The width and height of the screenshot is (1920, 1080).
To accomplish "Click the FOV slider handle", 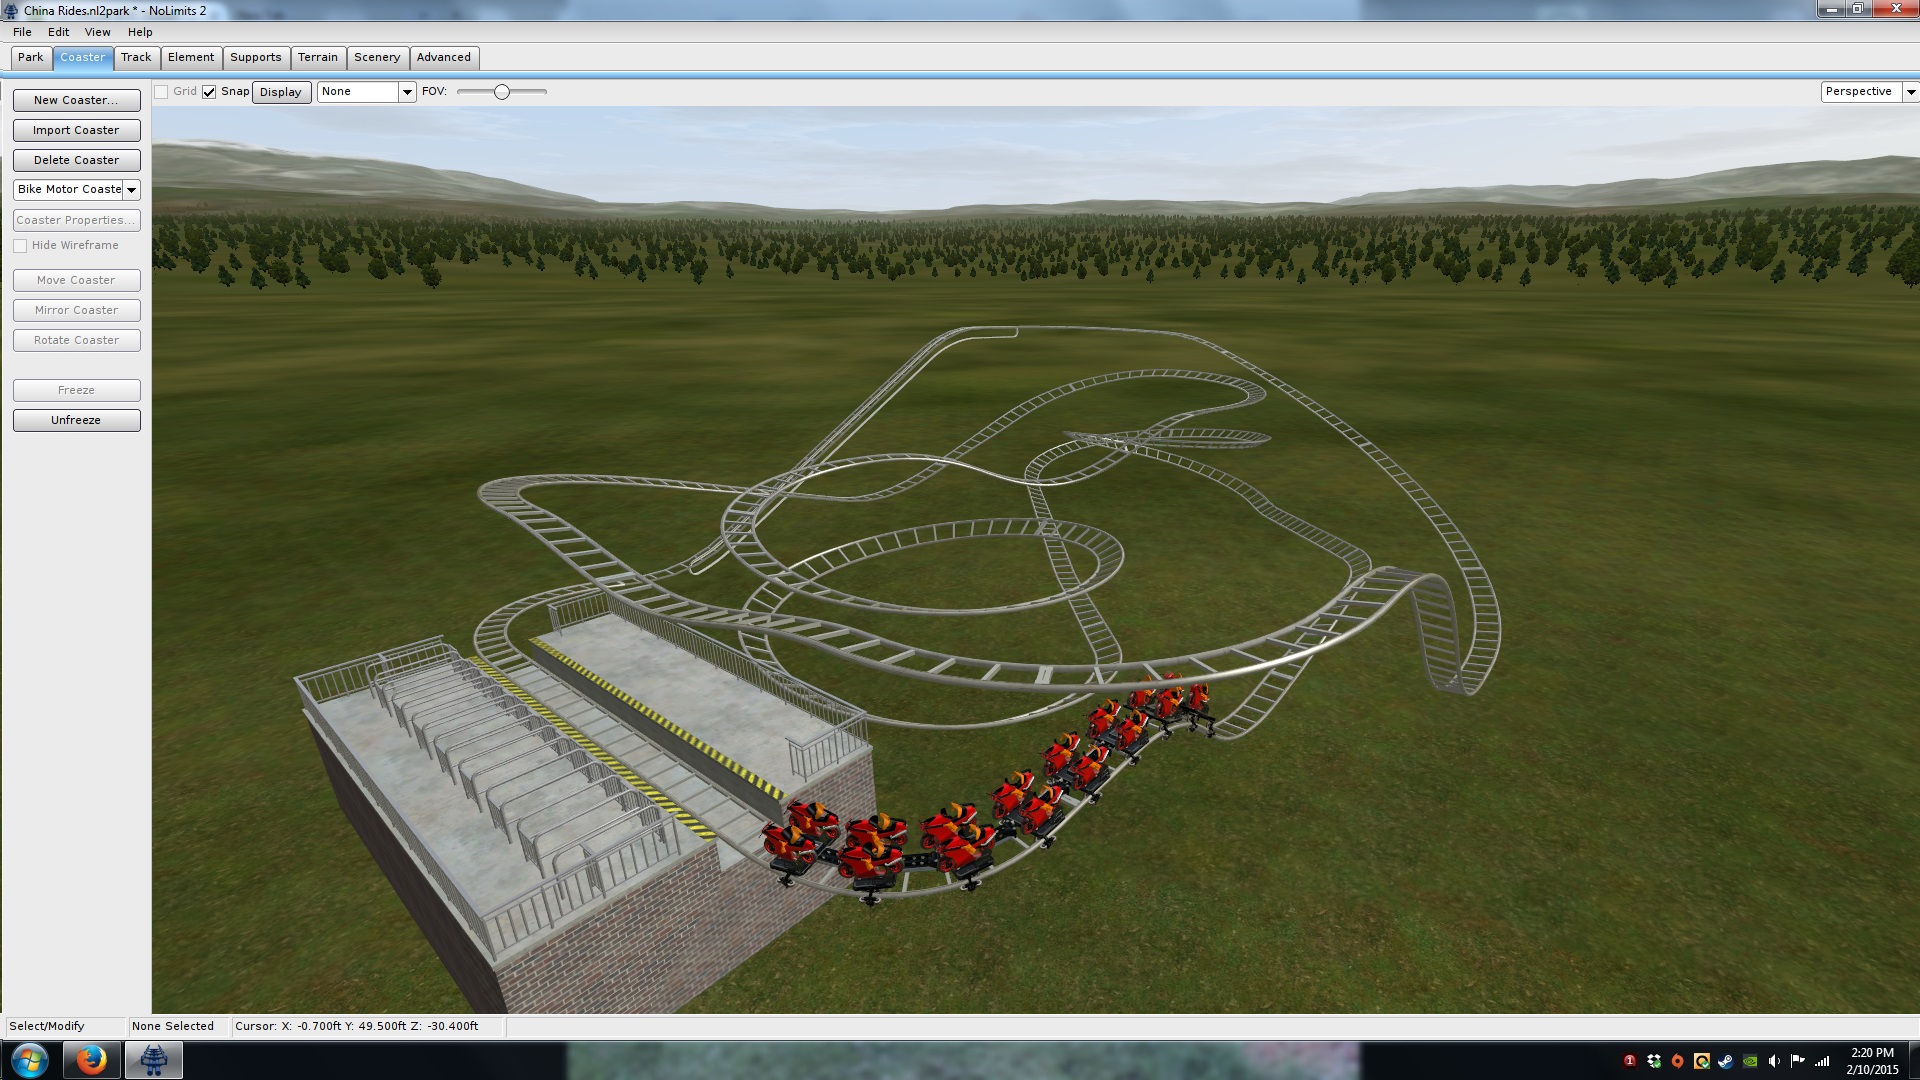I will coord(502,92).
